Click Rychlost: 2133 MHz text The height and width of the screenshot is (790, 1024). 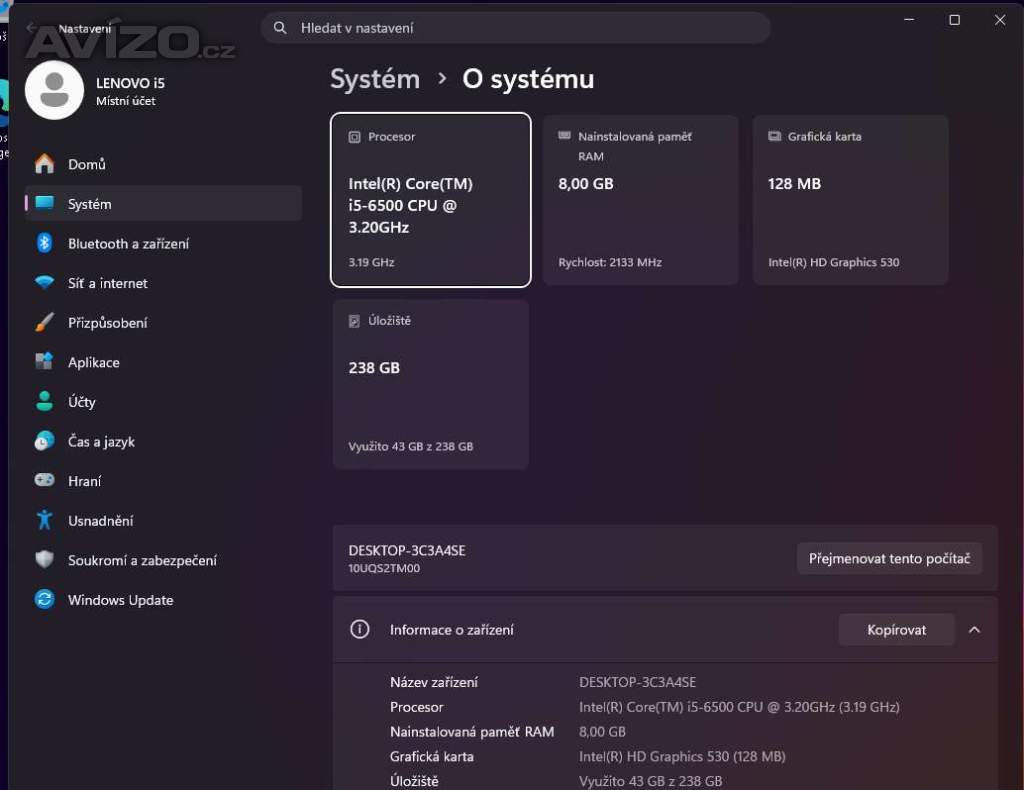610,262
